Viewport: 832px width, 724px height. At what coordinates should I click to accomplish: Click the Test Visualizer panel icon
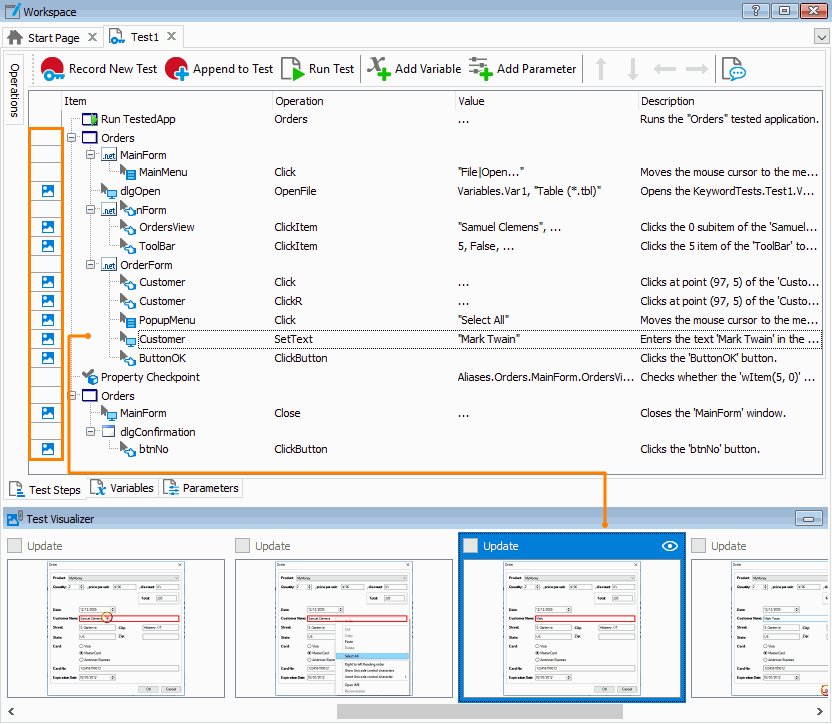pyautogui.click(x=15, y=518)
